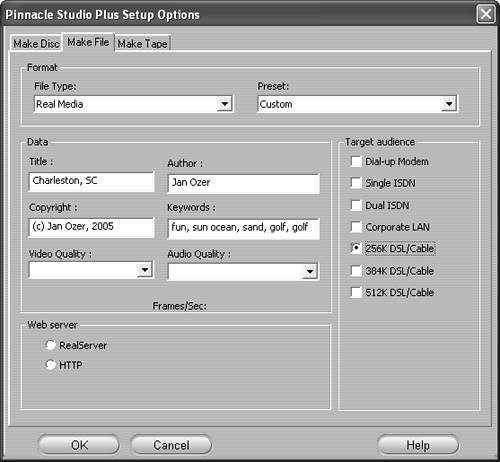The width and height of the screenshot is (500, 462).
Task: Enable Corporate LAN target audience
Action: (x=356, y=227)
